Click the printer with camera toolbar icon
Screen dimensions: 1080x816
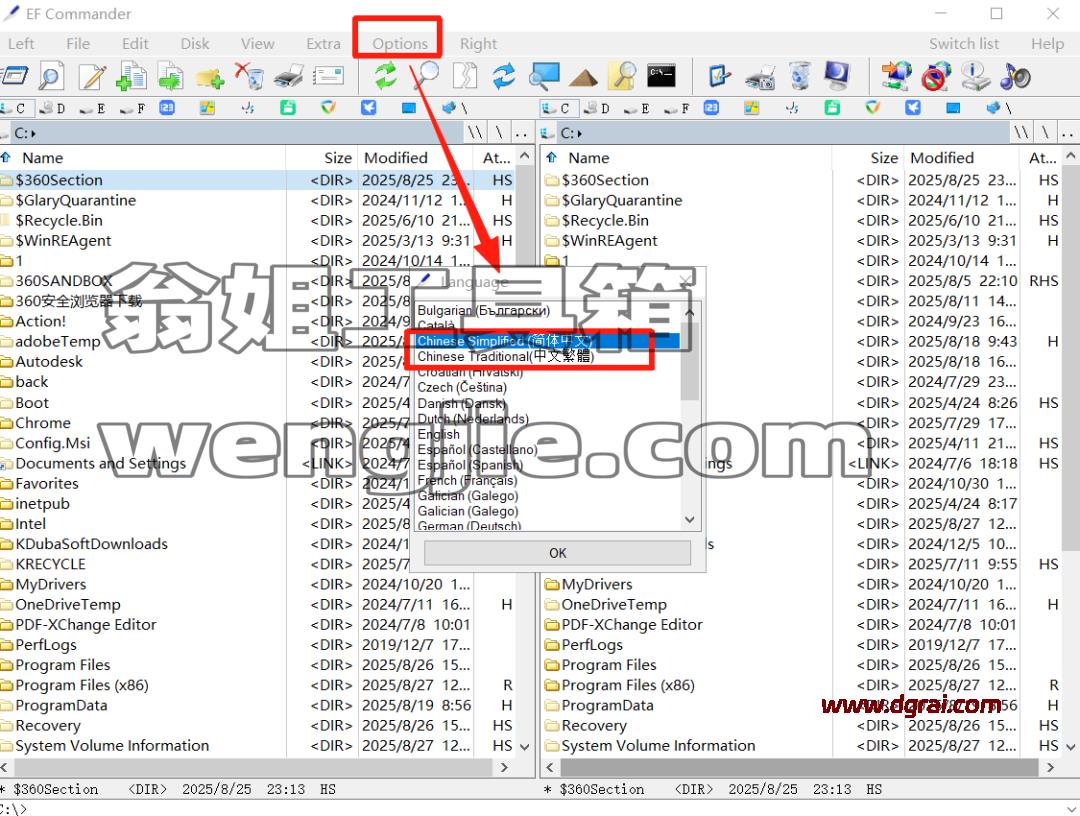(x=760, y=77)
